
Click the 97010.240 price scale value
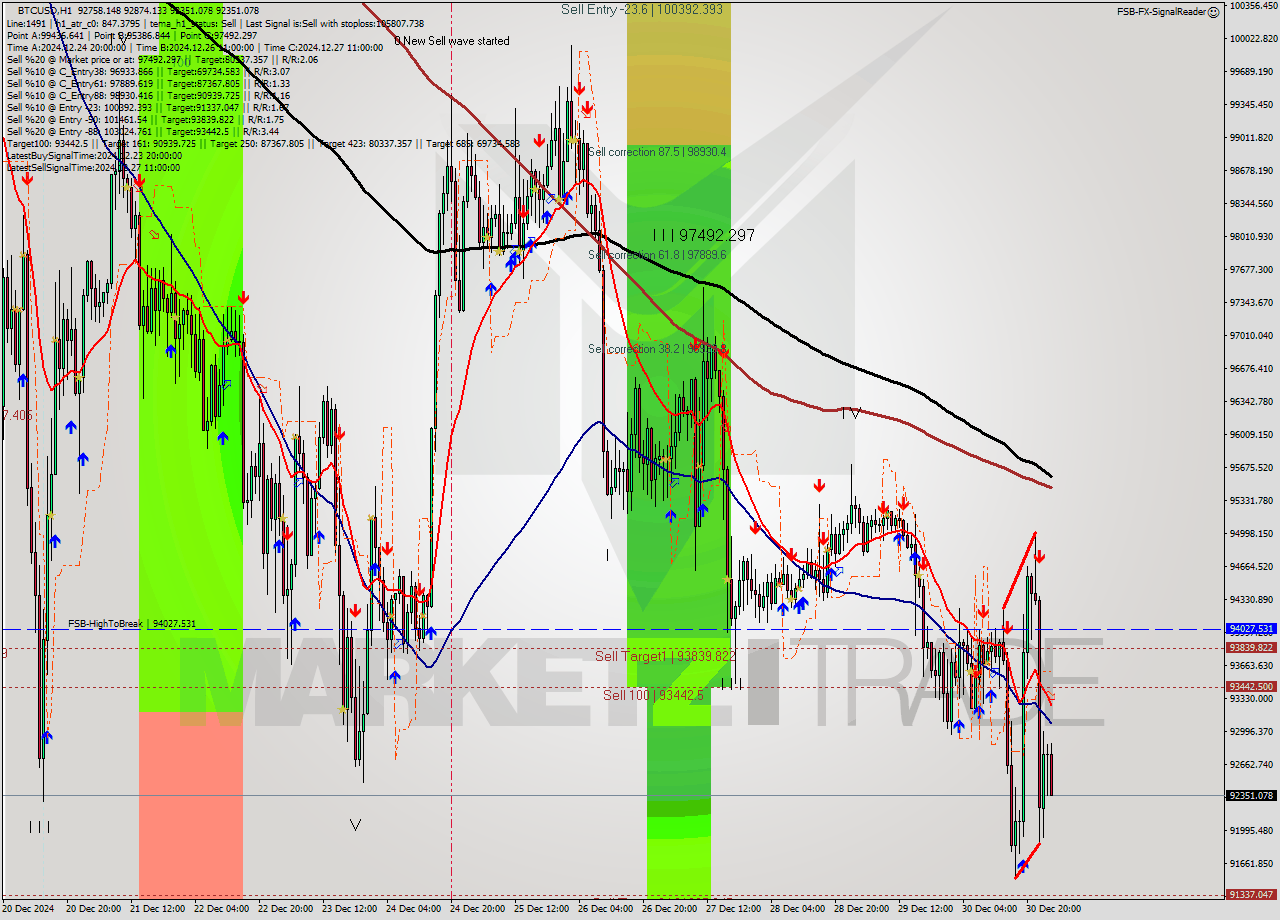(x=1252, y=336)
